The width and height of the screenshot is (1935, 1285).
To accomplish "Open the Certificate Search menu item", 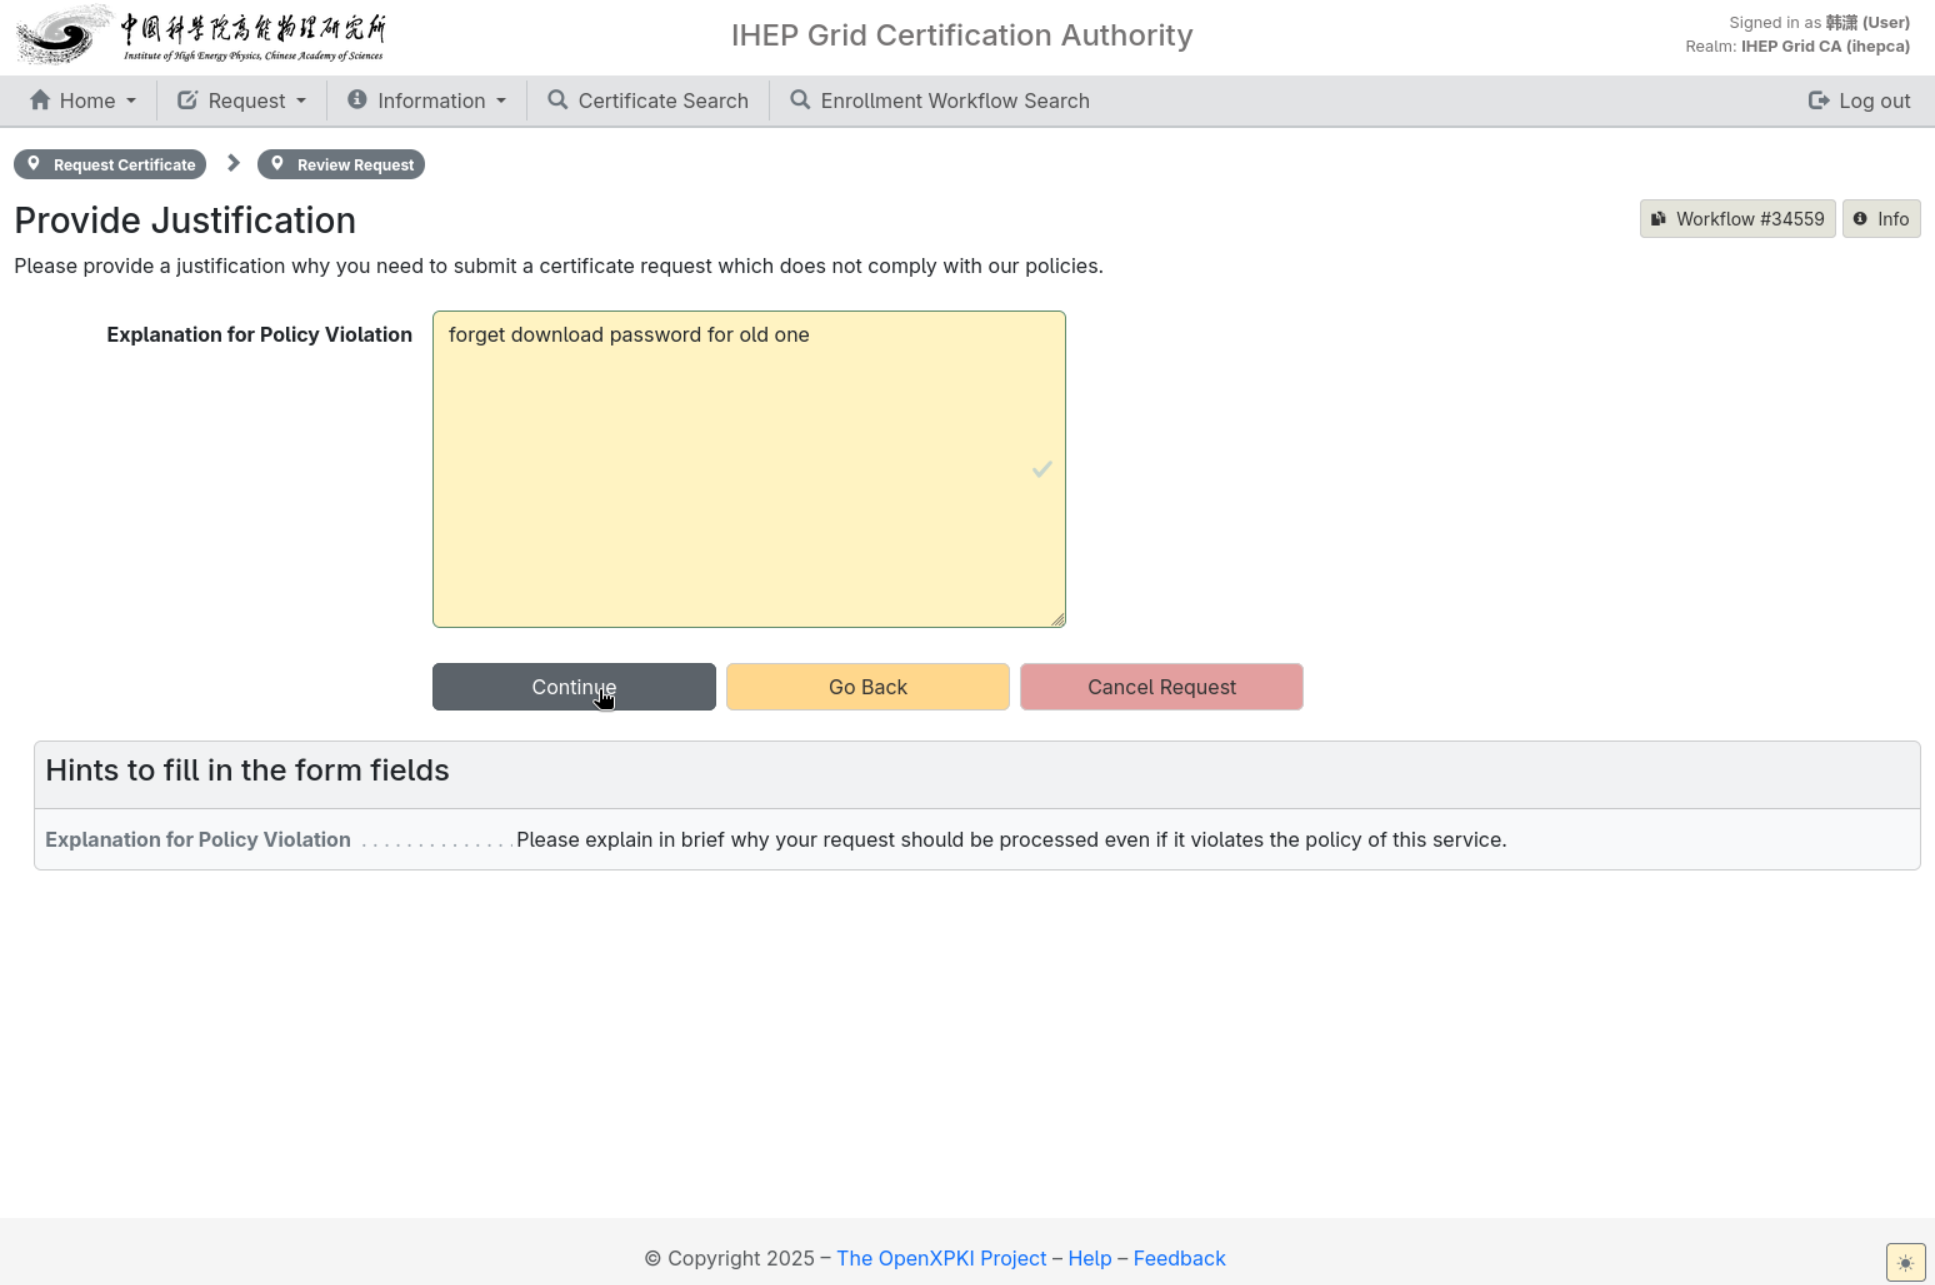I will [x=648, y=100].
